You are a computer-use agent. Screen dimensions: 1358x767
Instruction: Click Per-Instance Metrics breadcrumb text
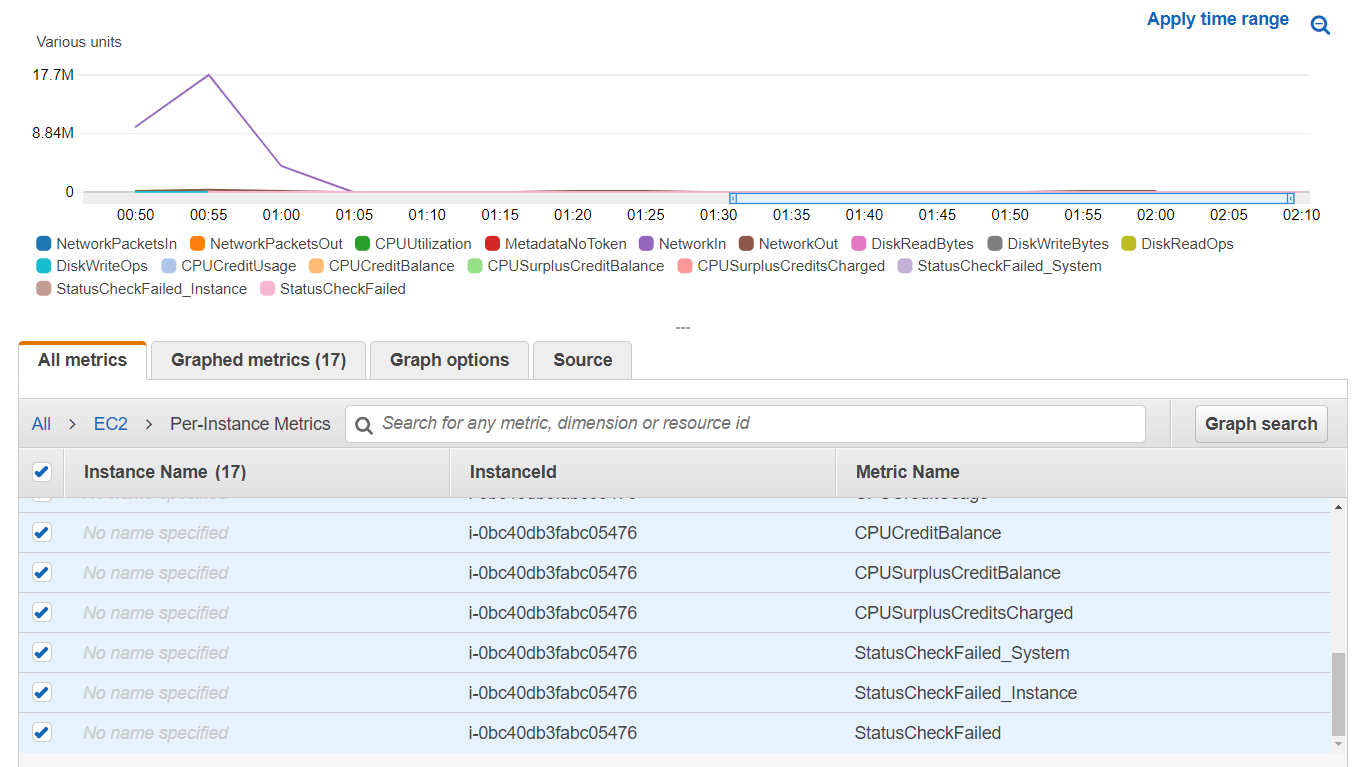click(250, 424)
